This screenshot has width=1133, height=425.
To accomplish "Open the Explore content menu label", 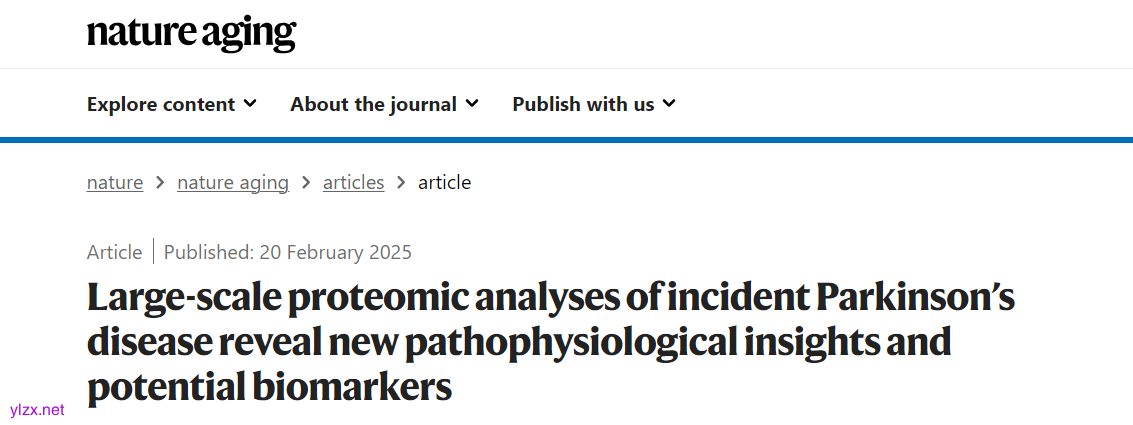I will point(161,104).
